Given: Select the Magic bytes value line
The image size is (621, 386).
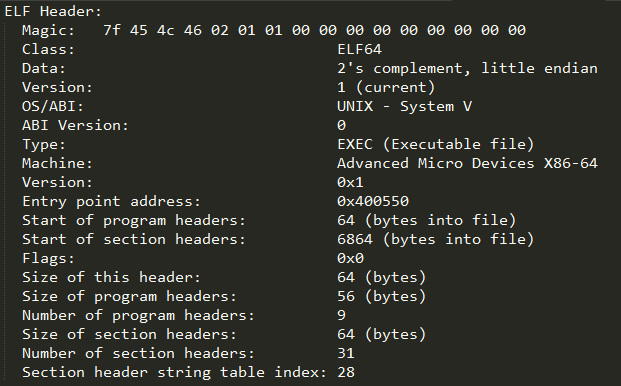Looking at the screenshot, I should (314, 30).
